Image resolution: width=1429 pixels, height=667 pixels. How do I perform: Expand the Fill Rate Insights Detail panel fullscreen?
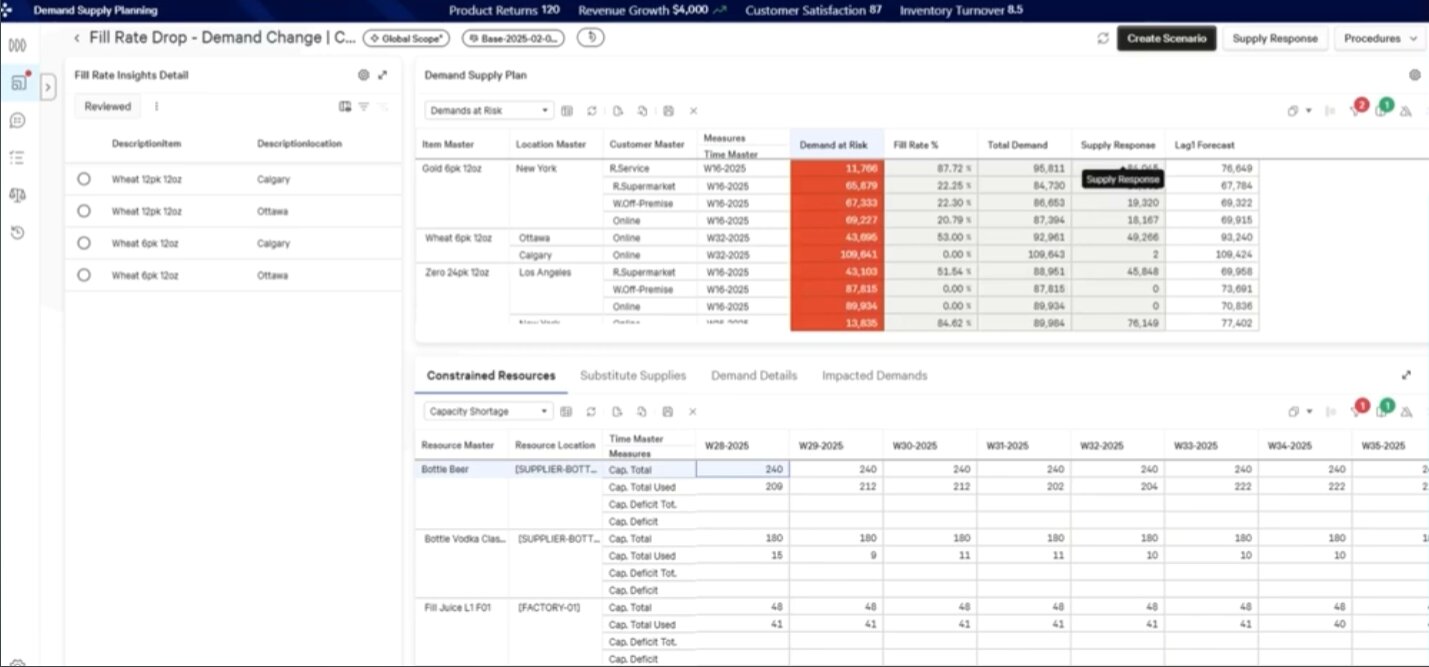(383, 75)
